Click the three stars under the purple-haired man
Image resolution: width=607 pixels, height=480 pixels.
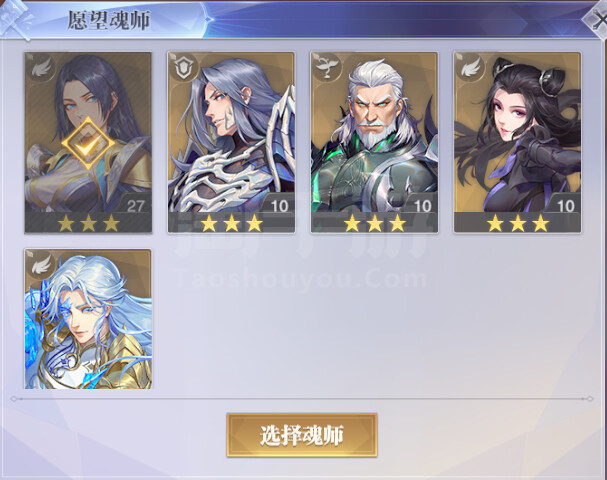click(x=231, y=223)
